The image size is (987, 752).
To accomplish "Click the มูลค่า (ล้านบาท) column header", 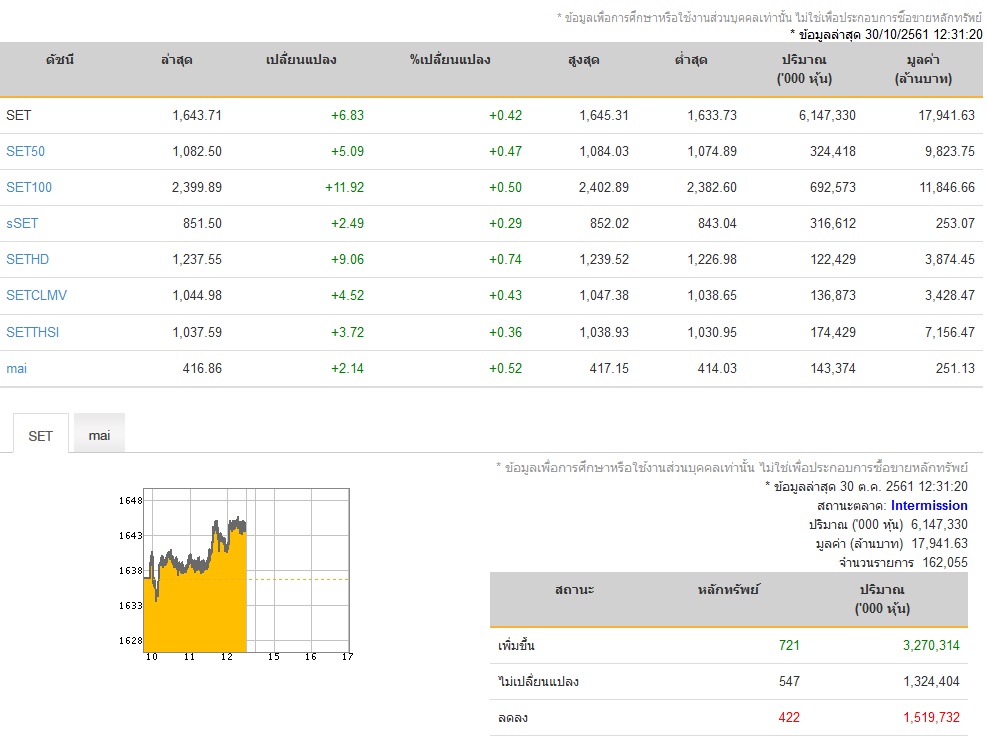I will point(923,69).
